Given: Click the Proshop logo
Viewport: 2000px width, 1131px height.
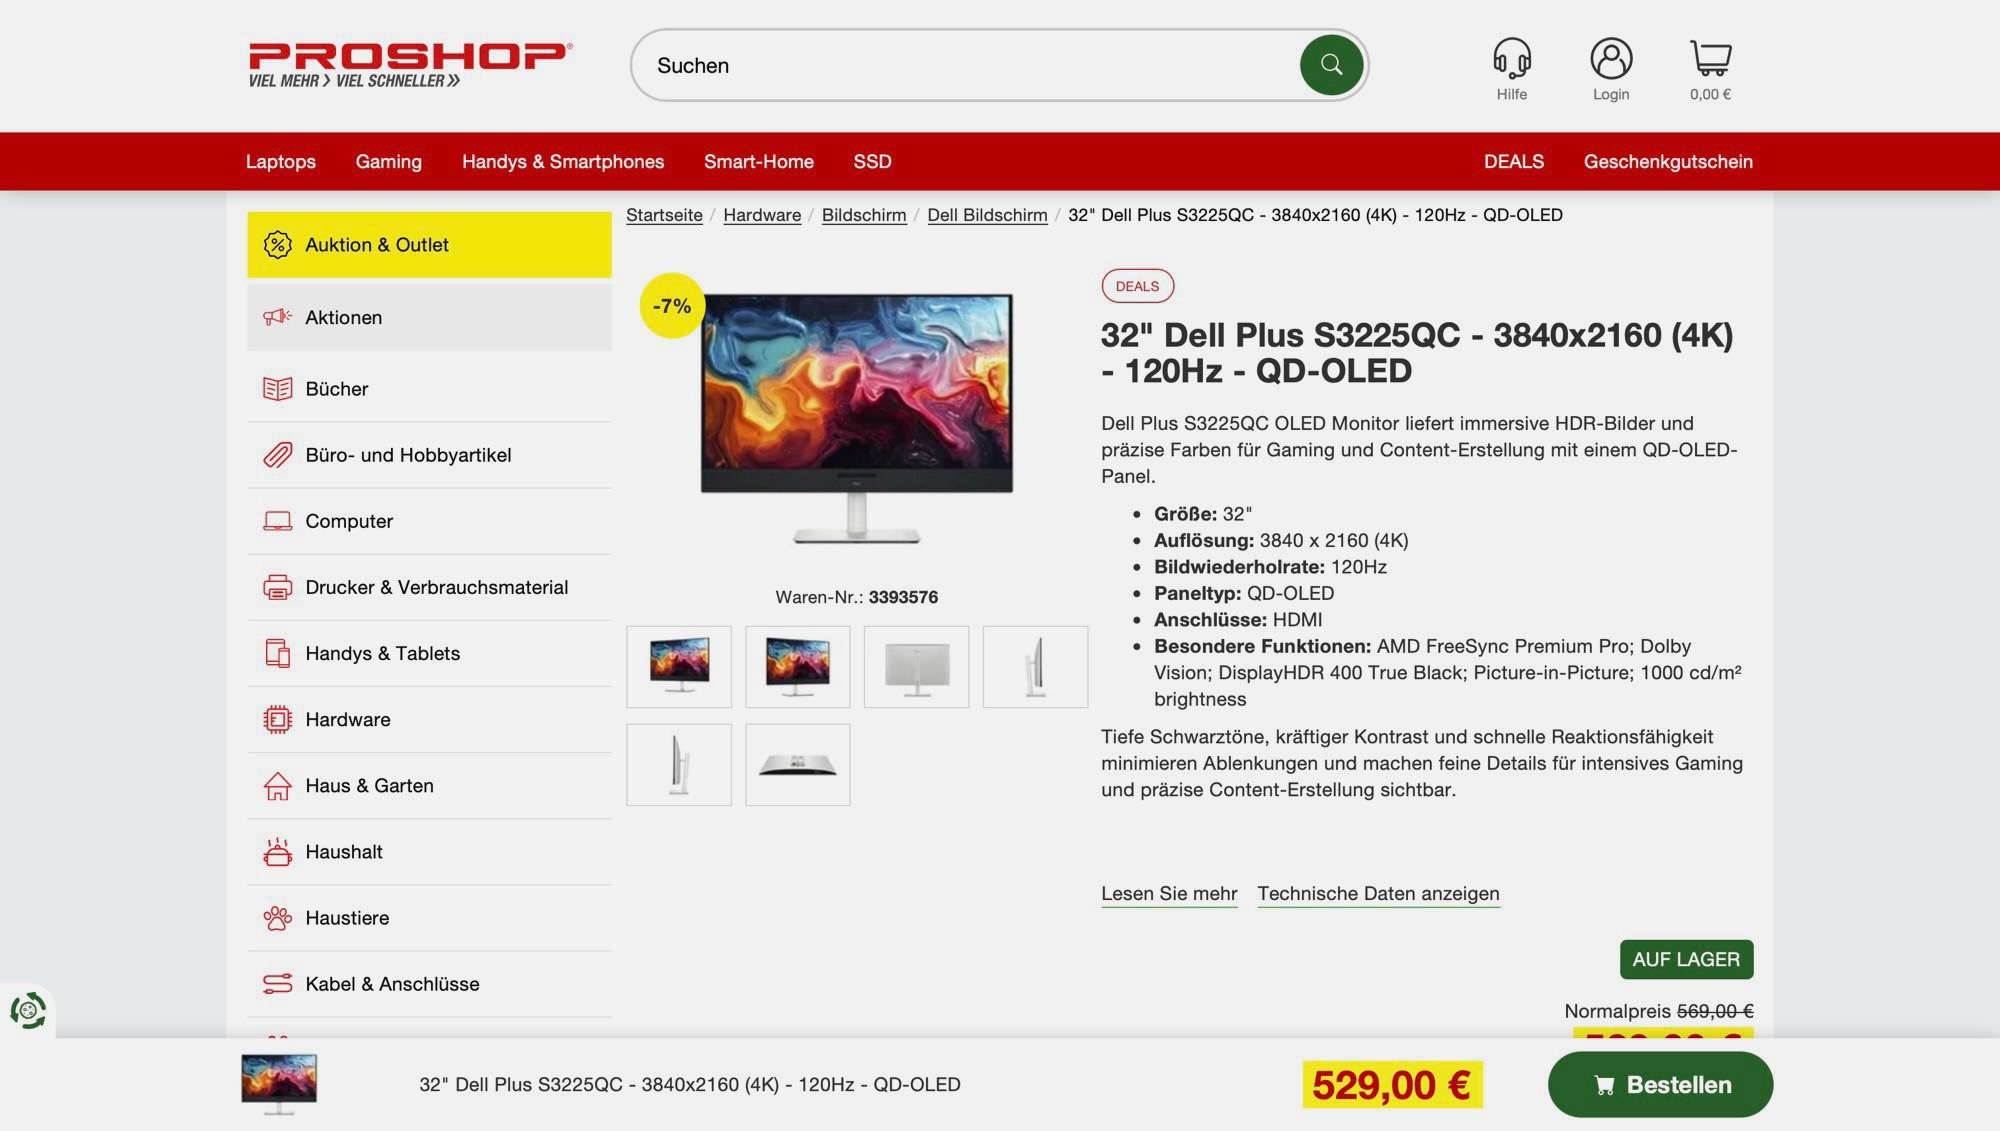Looking at the screenshot, I should [x=410, y=65].
